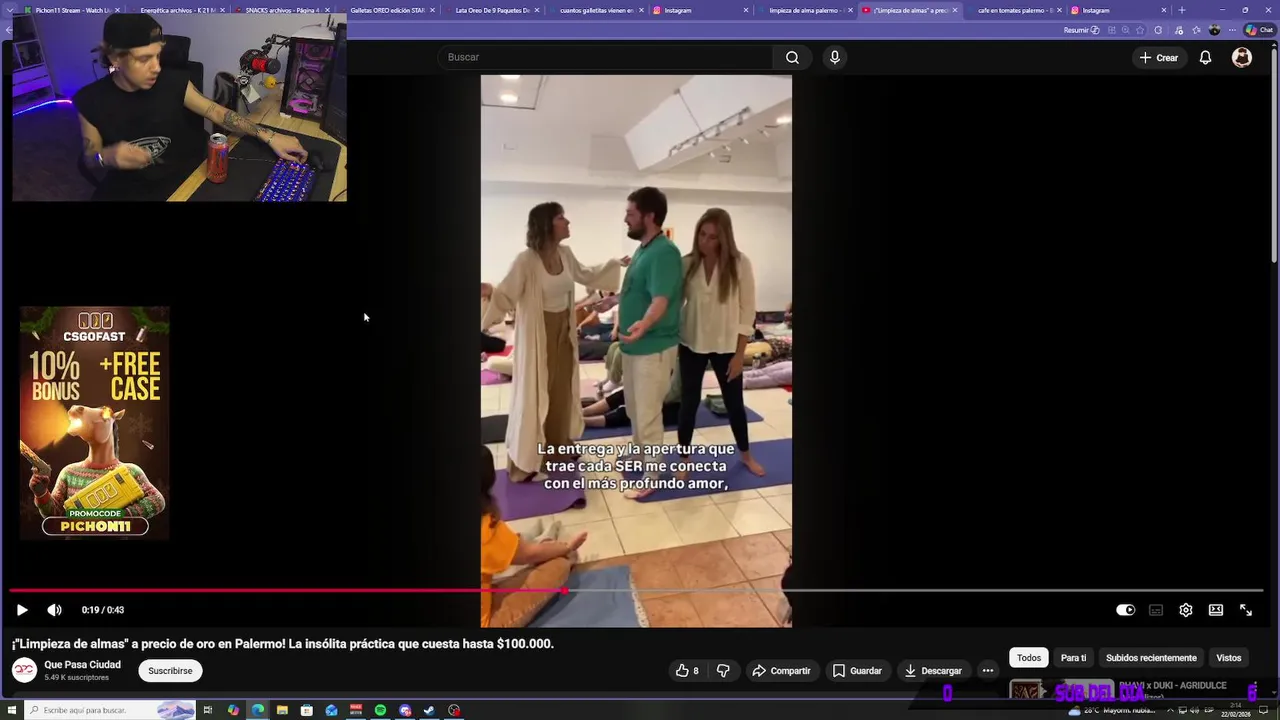Open the player settings gear

click(x=1186, y=610)
